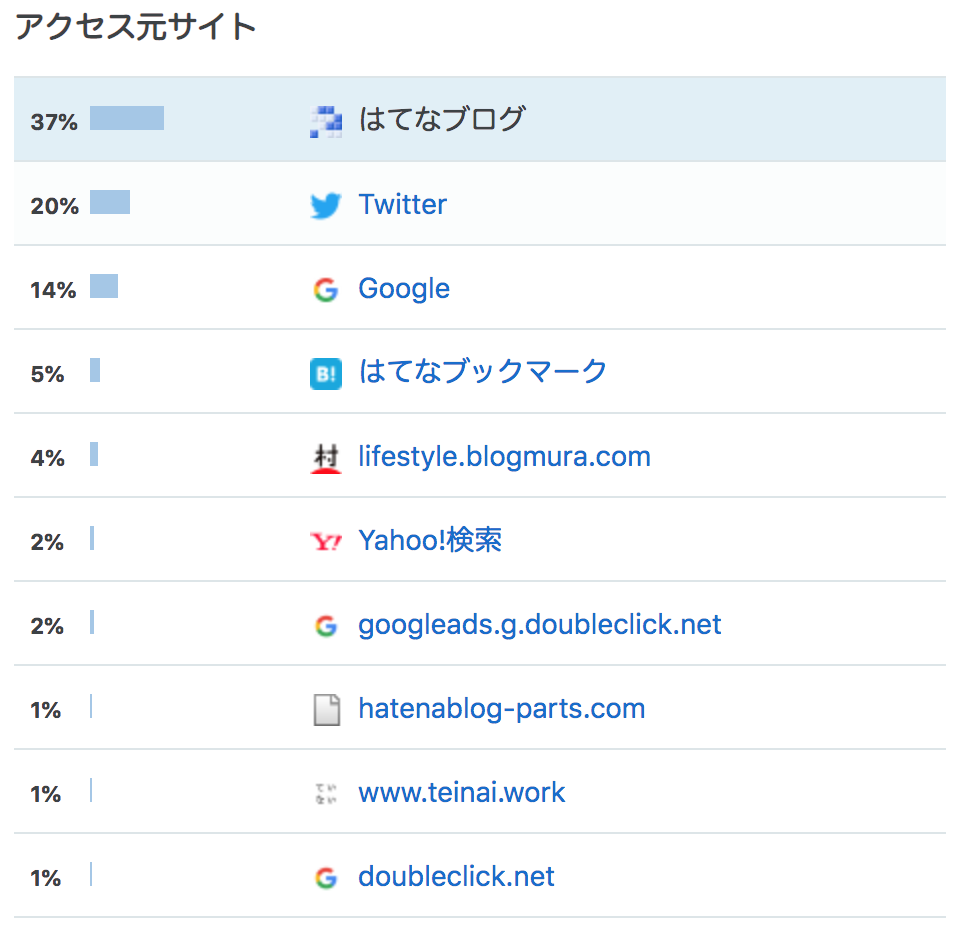Click the 37% bar for はてなブログ
Screen dimensions: 958x932
pos(127,118)
